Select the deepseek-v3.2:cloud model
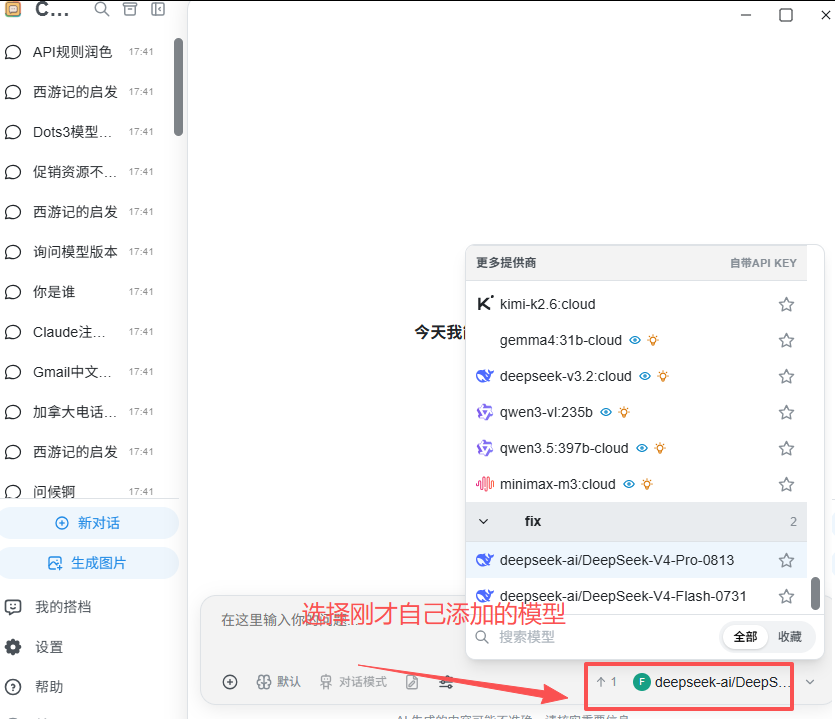This screenshot has height=719, width=835. [636, 377]
